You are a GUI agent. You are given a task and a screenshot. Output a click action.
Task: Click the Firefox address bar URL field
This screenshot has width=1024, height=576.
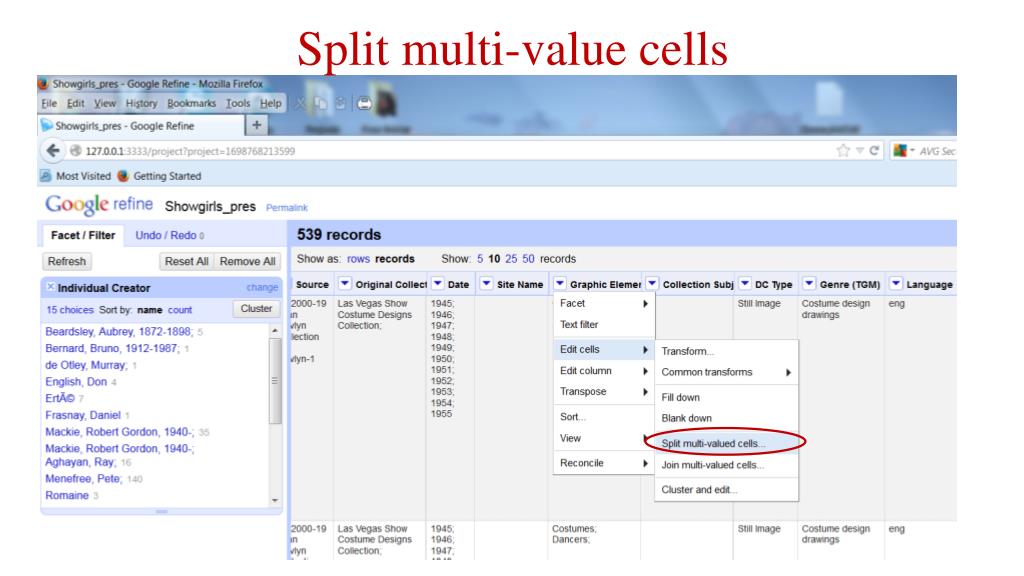451,151
